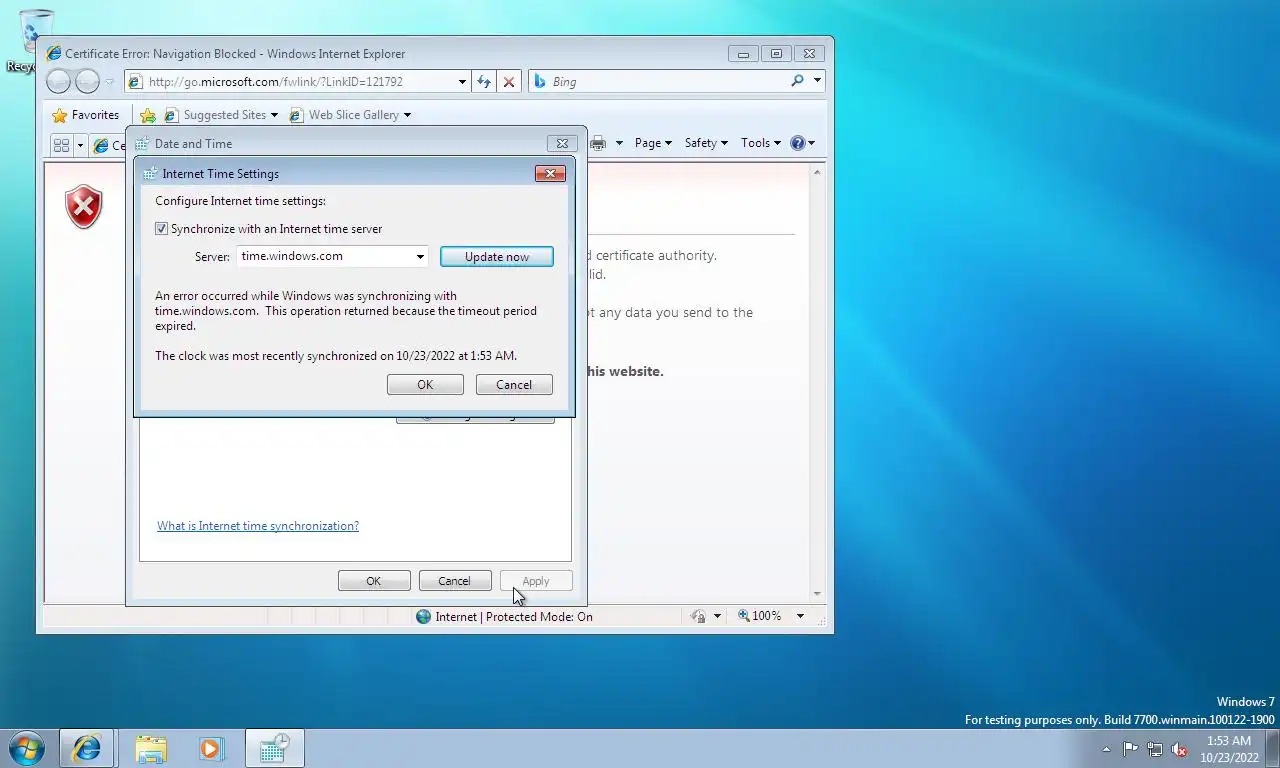Close the Date and Time dialog
Image resolution: width=1280 pixels, height=768 pixels.
(562, 143)
